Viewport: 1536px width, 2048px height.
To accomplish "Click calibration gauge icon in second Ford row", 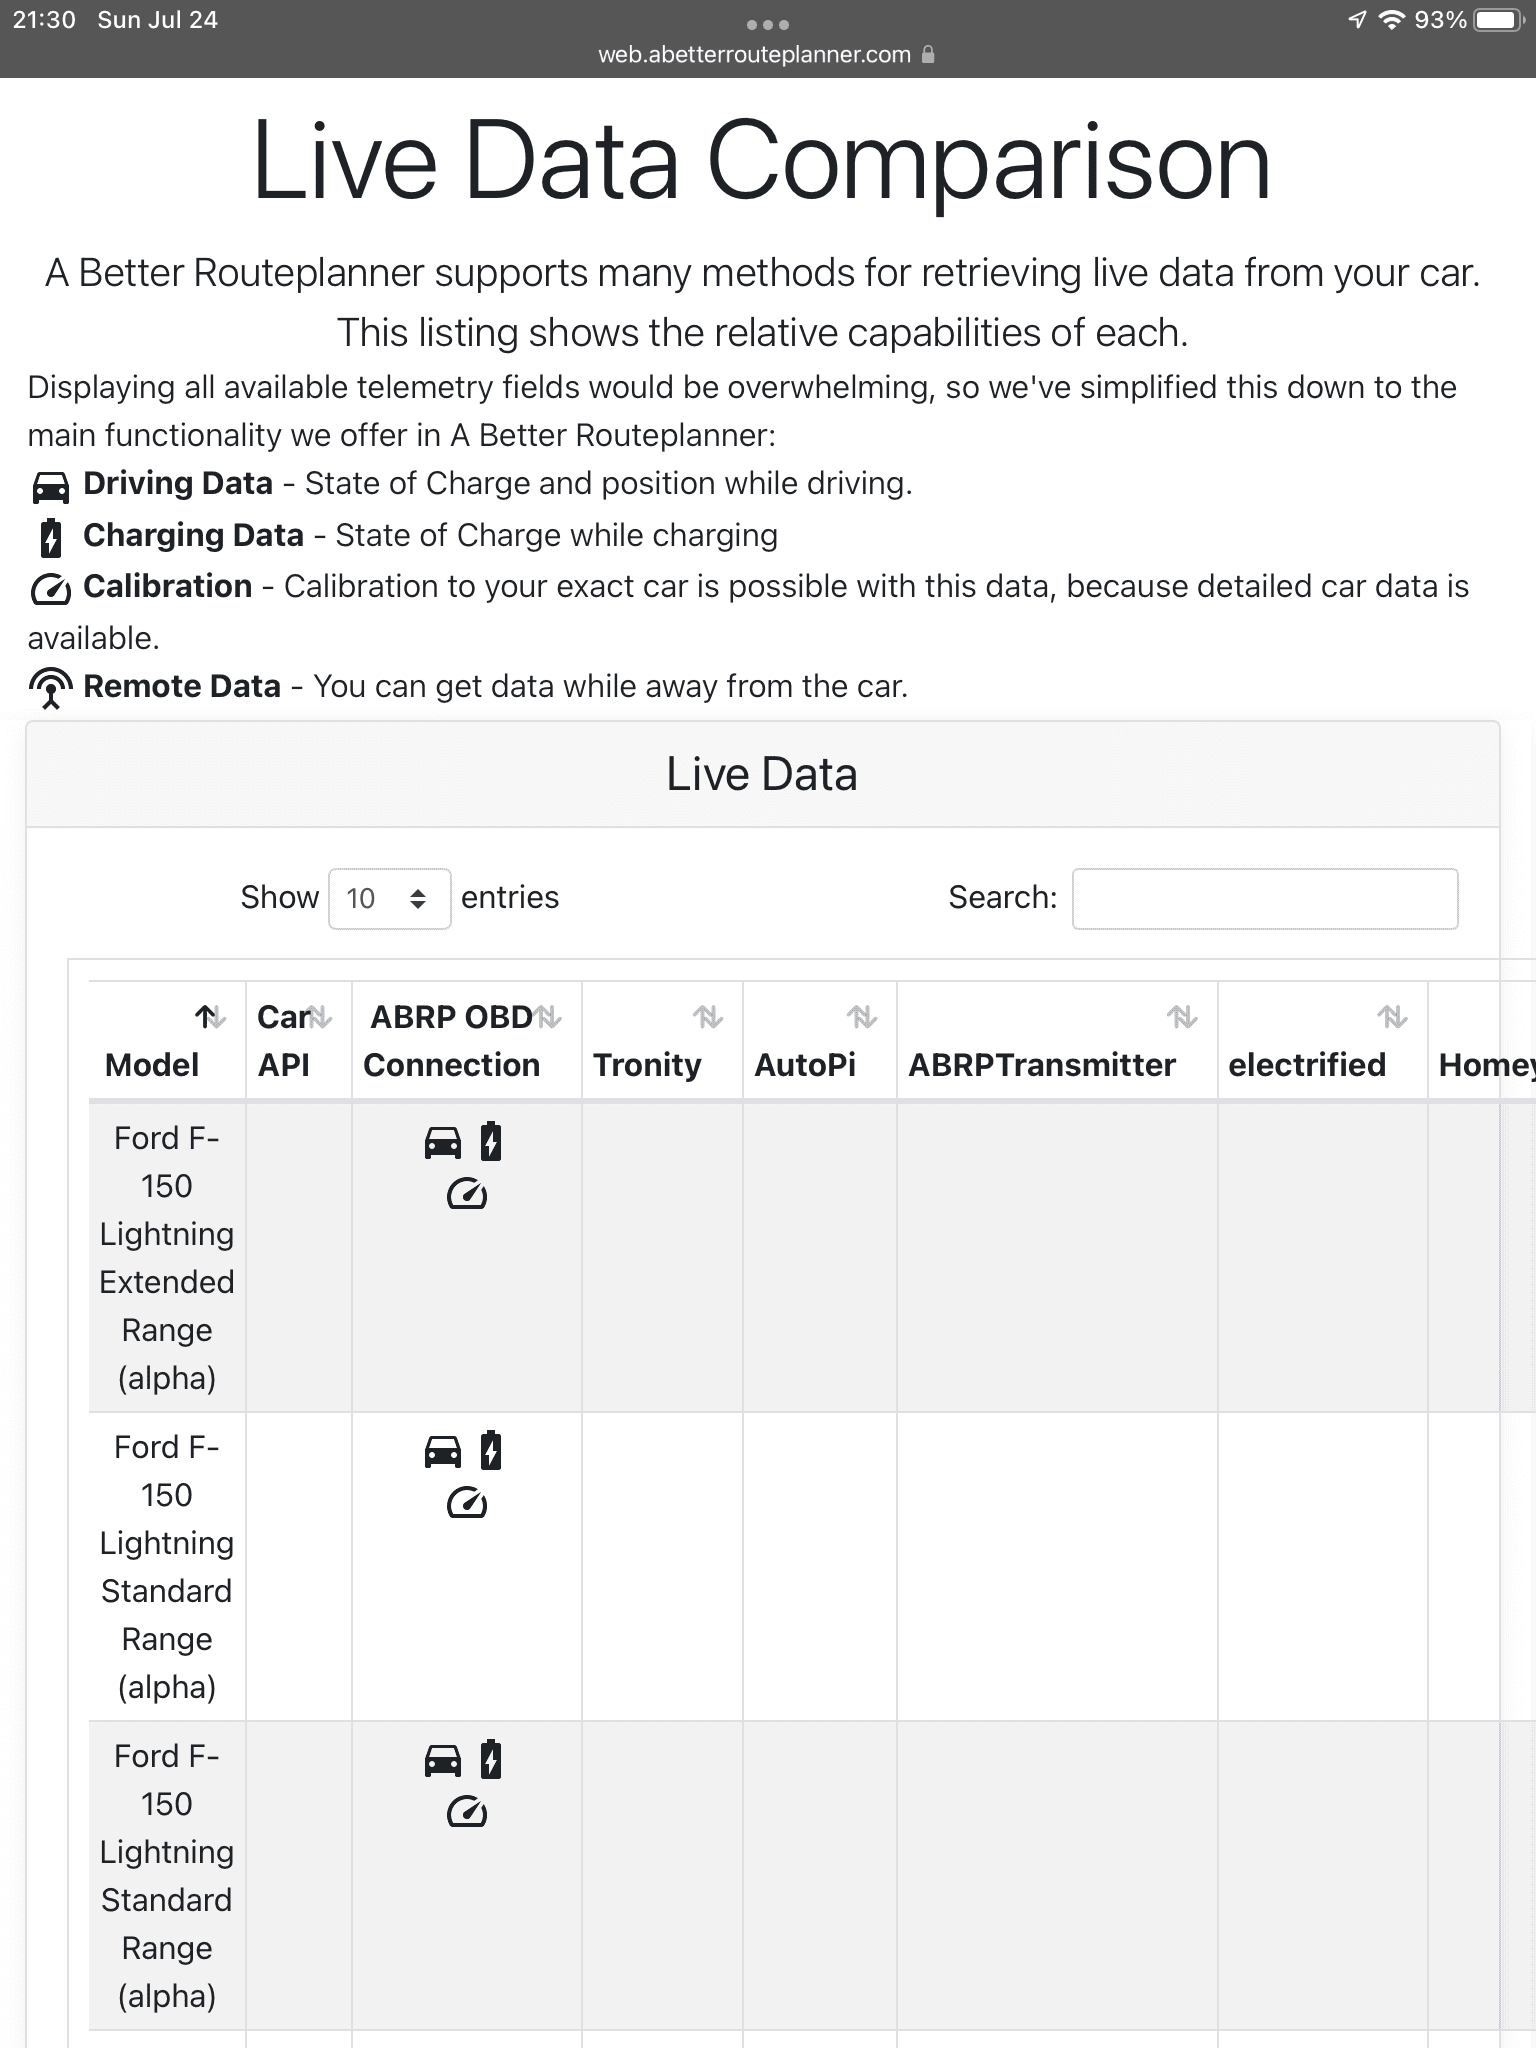I will tap(466, 1503).
